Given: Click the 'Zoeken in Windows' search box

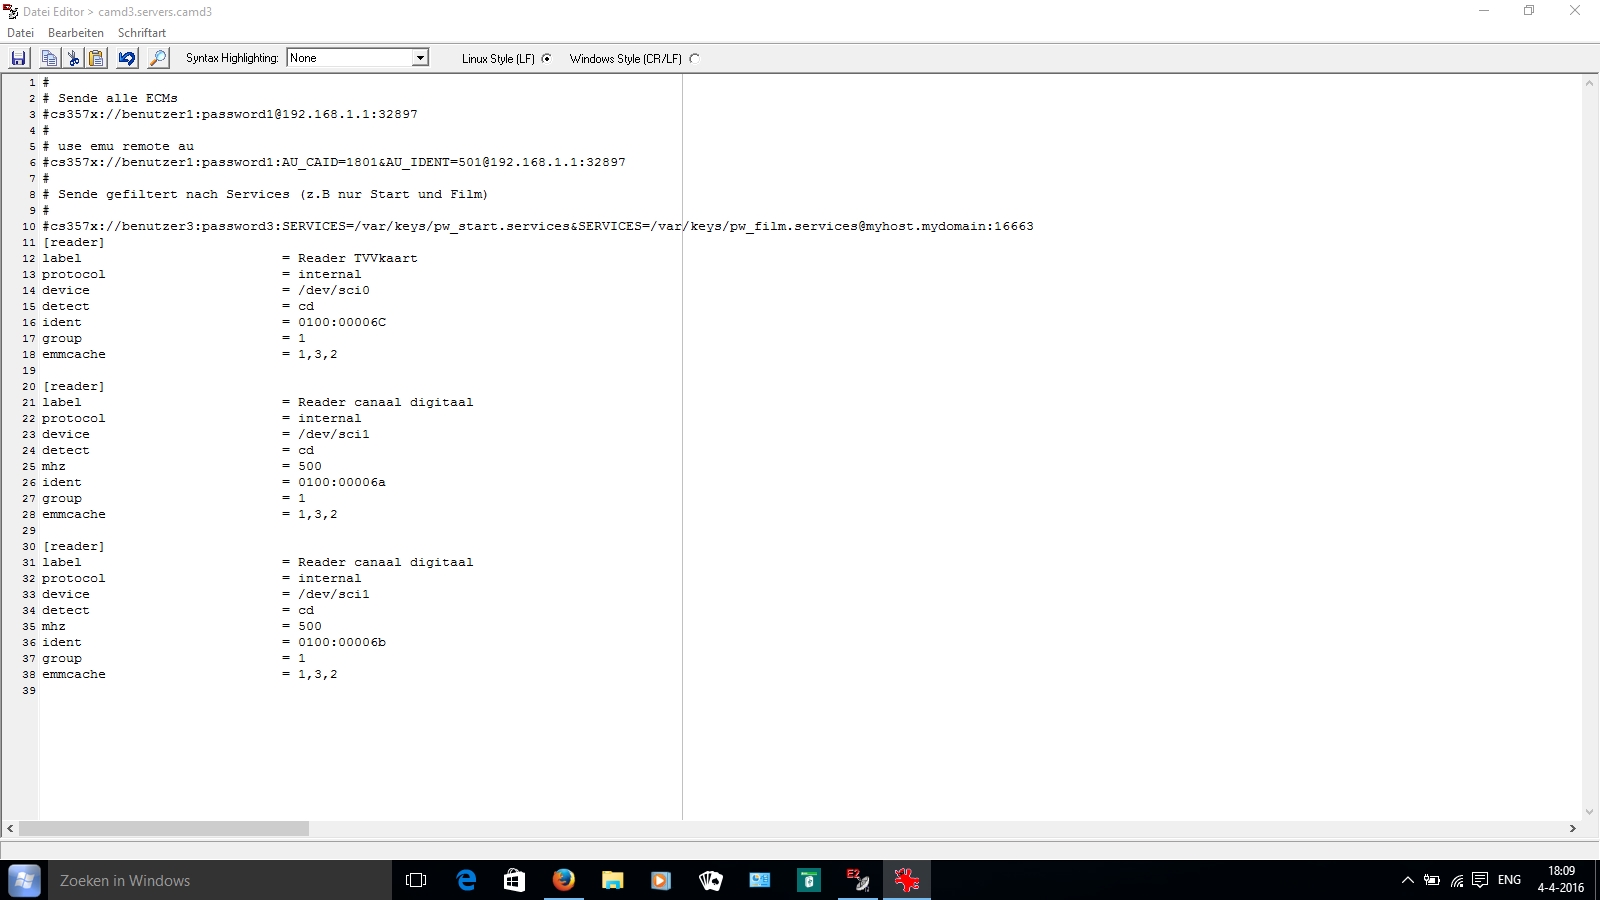Looking at the screenshot, I should 220,880.
